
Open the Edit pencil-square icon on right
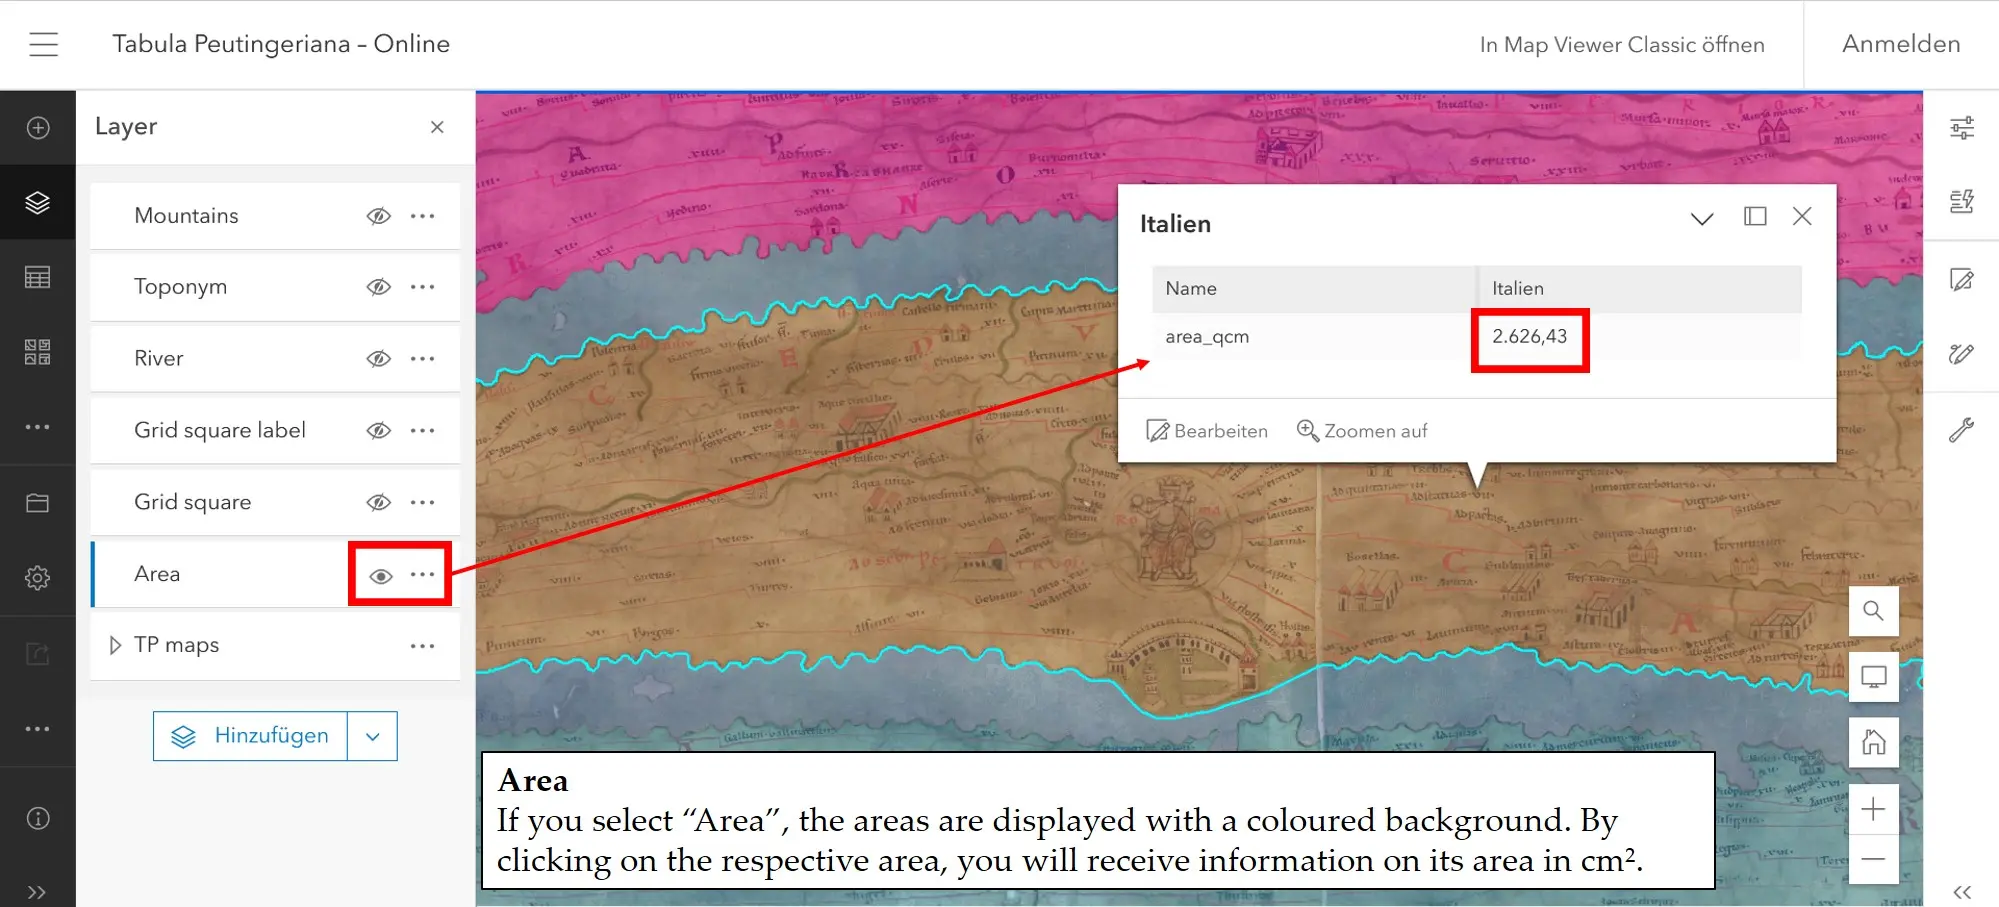point(1962,280)
